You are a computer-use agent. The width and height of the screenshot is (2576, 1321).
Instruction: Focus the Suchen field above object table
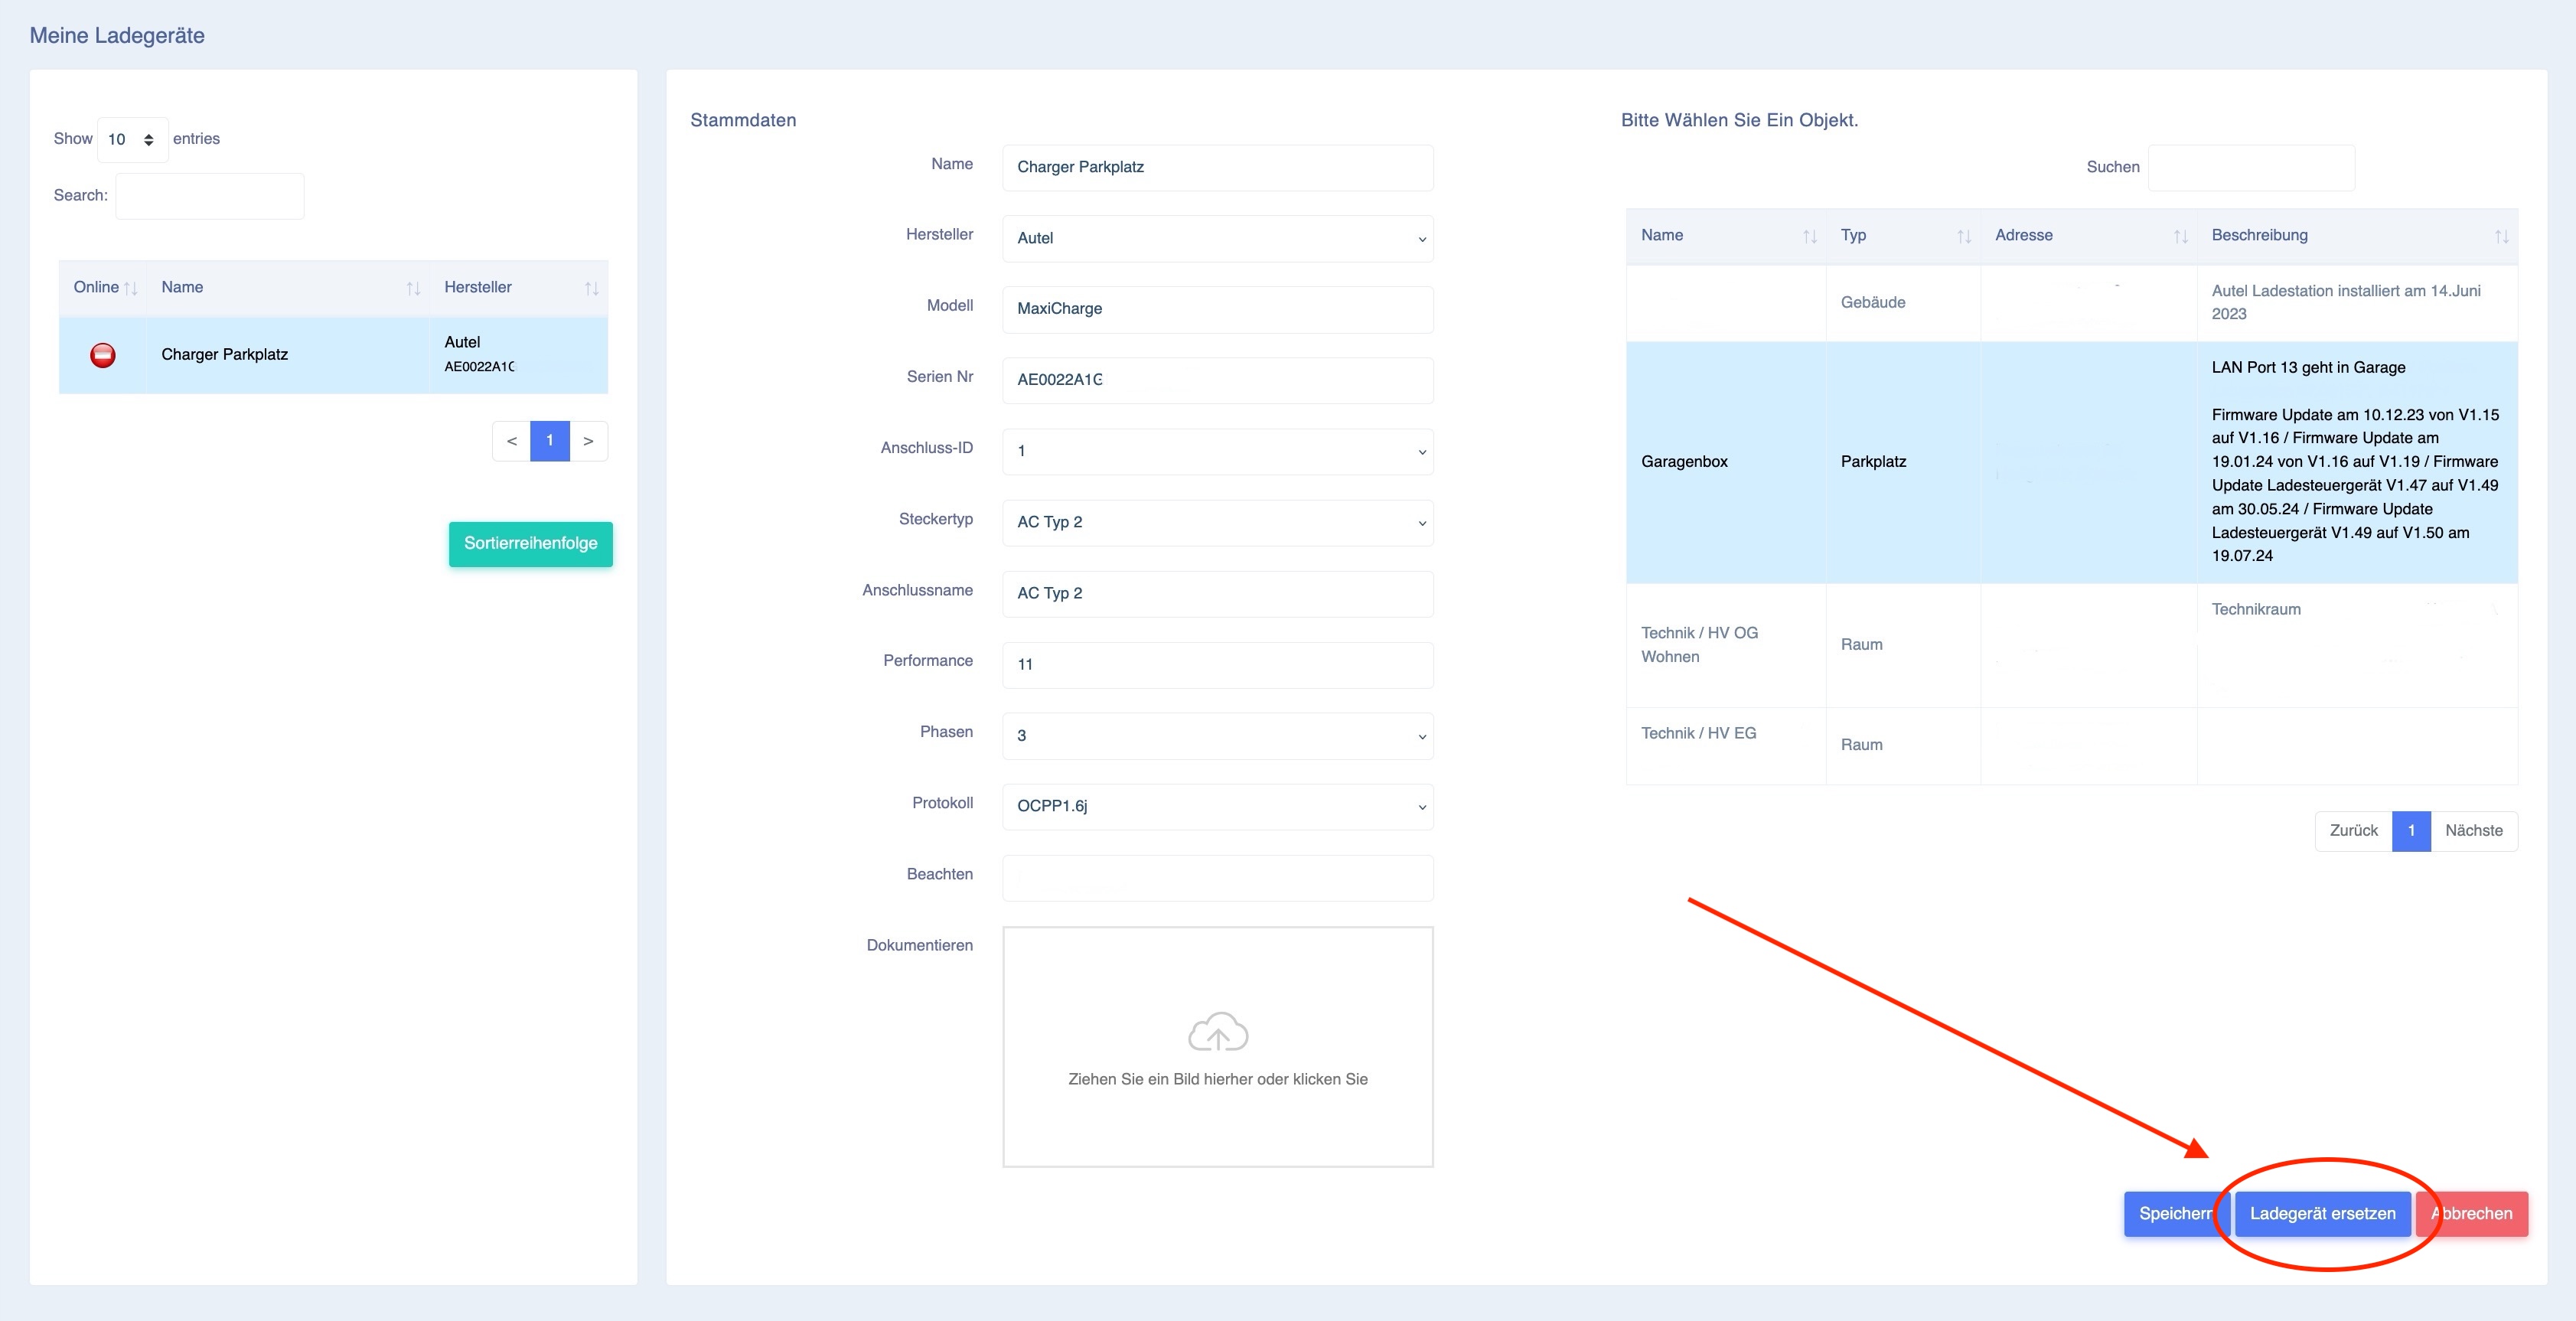click(2251, 168)
